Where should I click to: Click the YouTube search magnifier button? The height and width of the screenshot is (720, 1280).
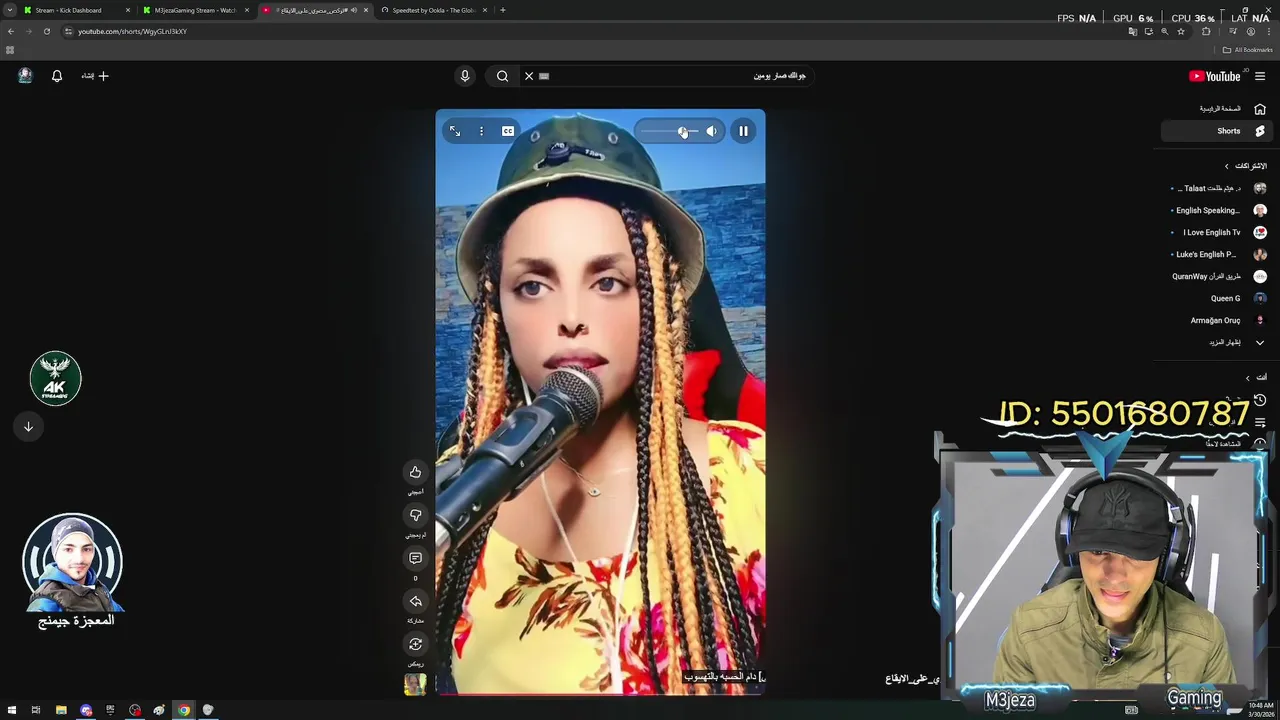pyautogui.click(x=502, y=76)
